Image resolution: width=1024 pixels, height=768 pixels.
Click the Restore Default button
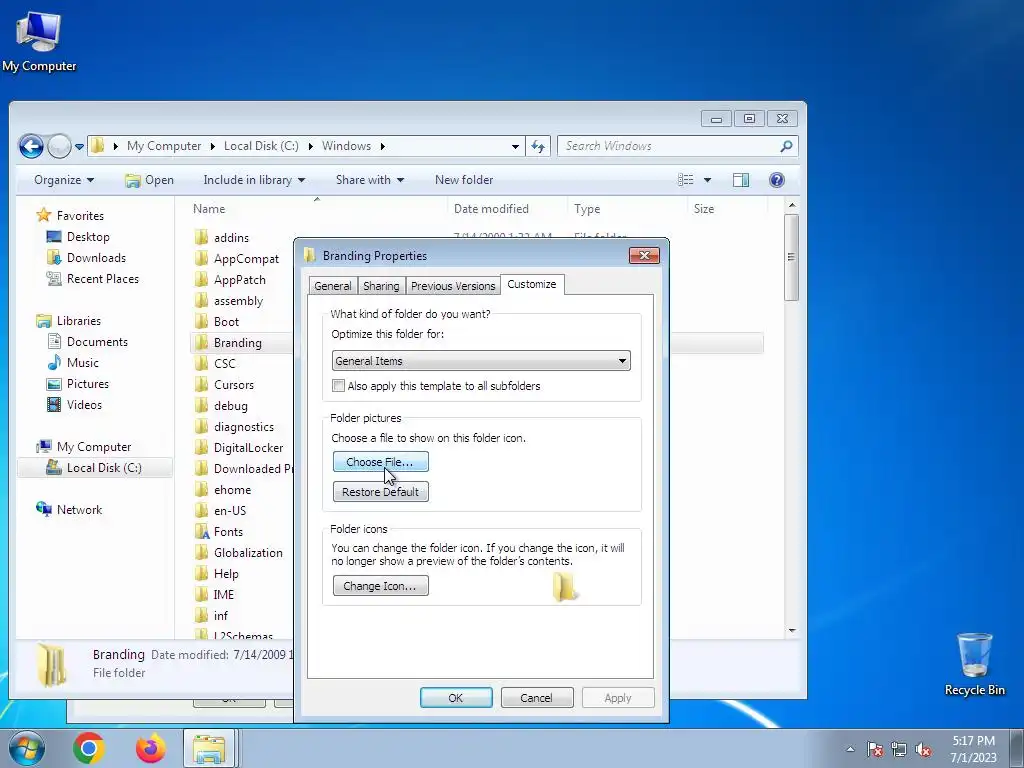click(381, 492)
